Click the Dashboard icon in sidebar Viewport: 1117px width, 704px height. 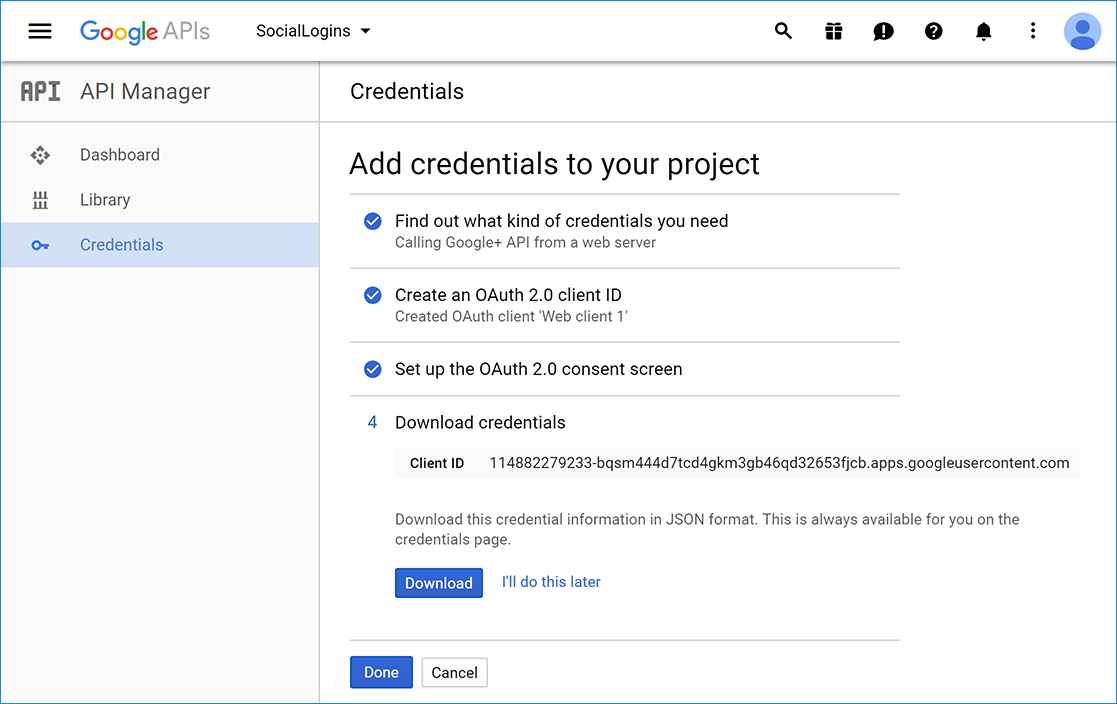[x=40, y=155]
